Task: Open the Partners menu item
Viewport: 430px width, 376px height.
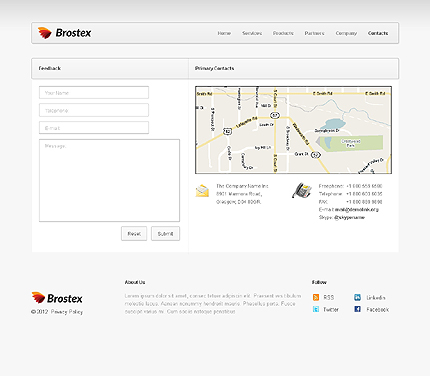Action: (x=314, y=33)
